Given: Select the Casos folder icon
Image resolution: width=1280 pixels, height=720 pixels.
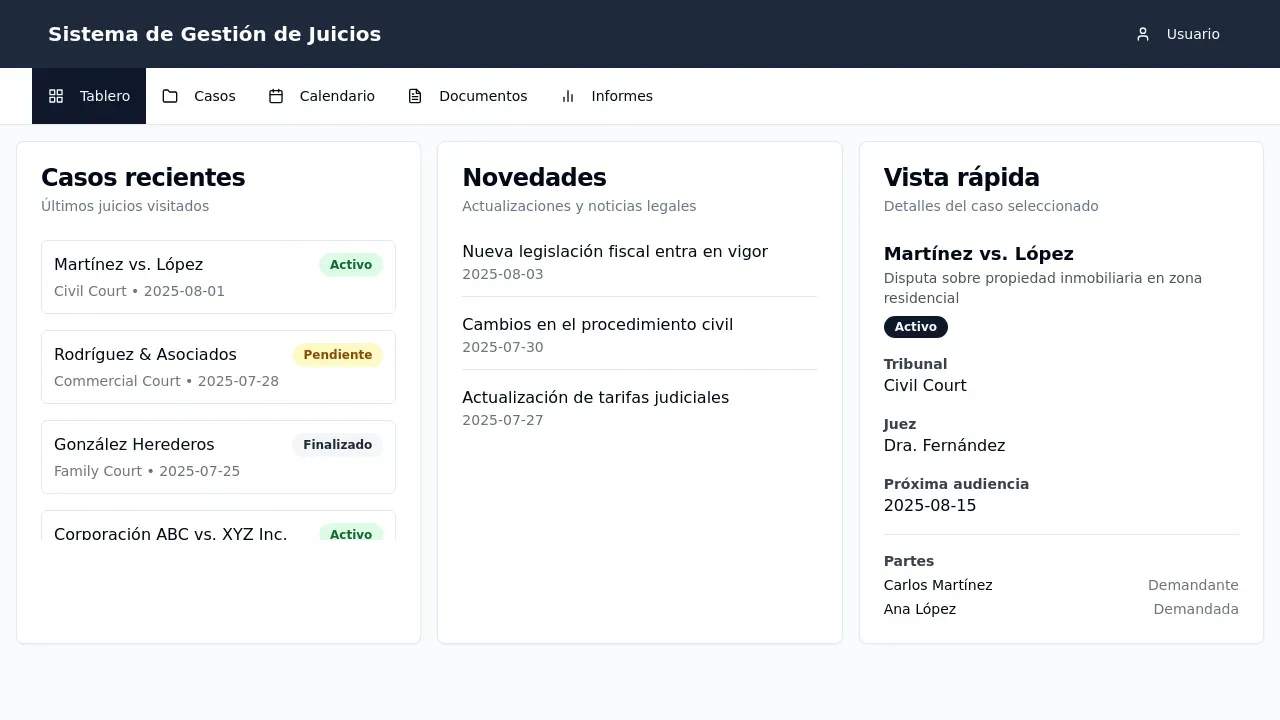Looking at the screenshot, I should (x=170, y=95).
